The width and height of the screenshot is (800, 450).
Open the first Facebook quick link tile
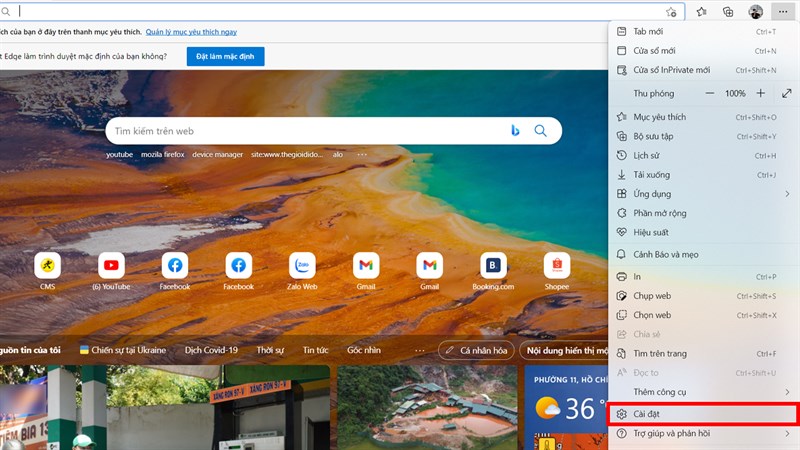[x=174, y=271]
